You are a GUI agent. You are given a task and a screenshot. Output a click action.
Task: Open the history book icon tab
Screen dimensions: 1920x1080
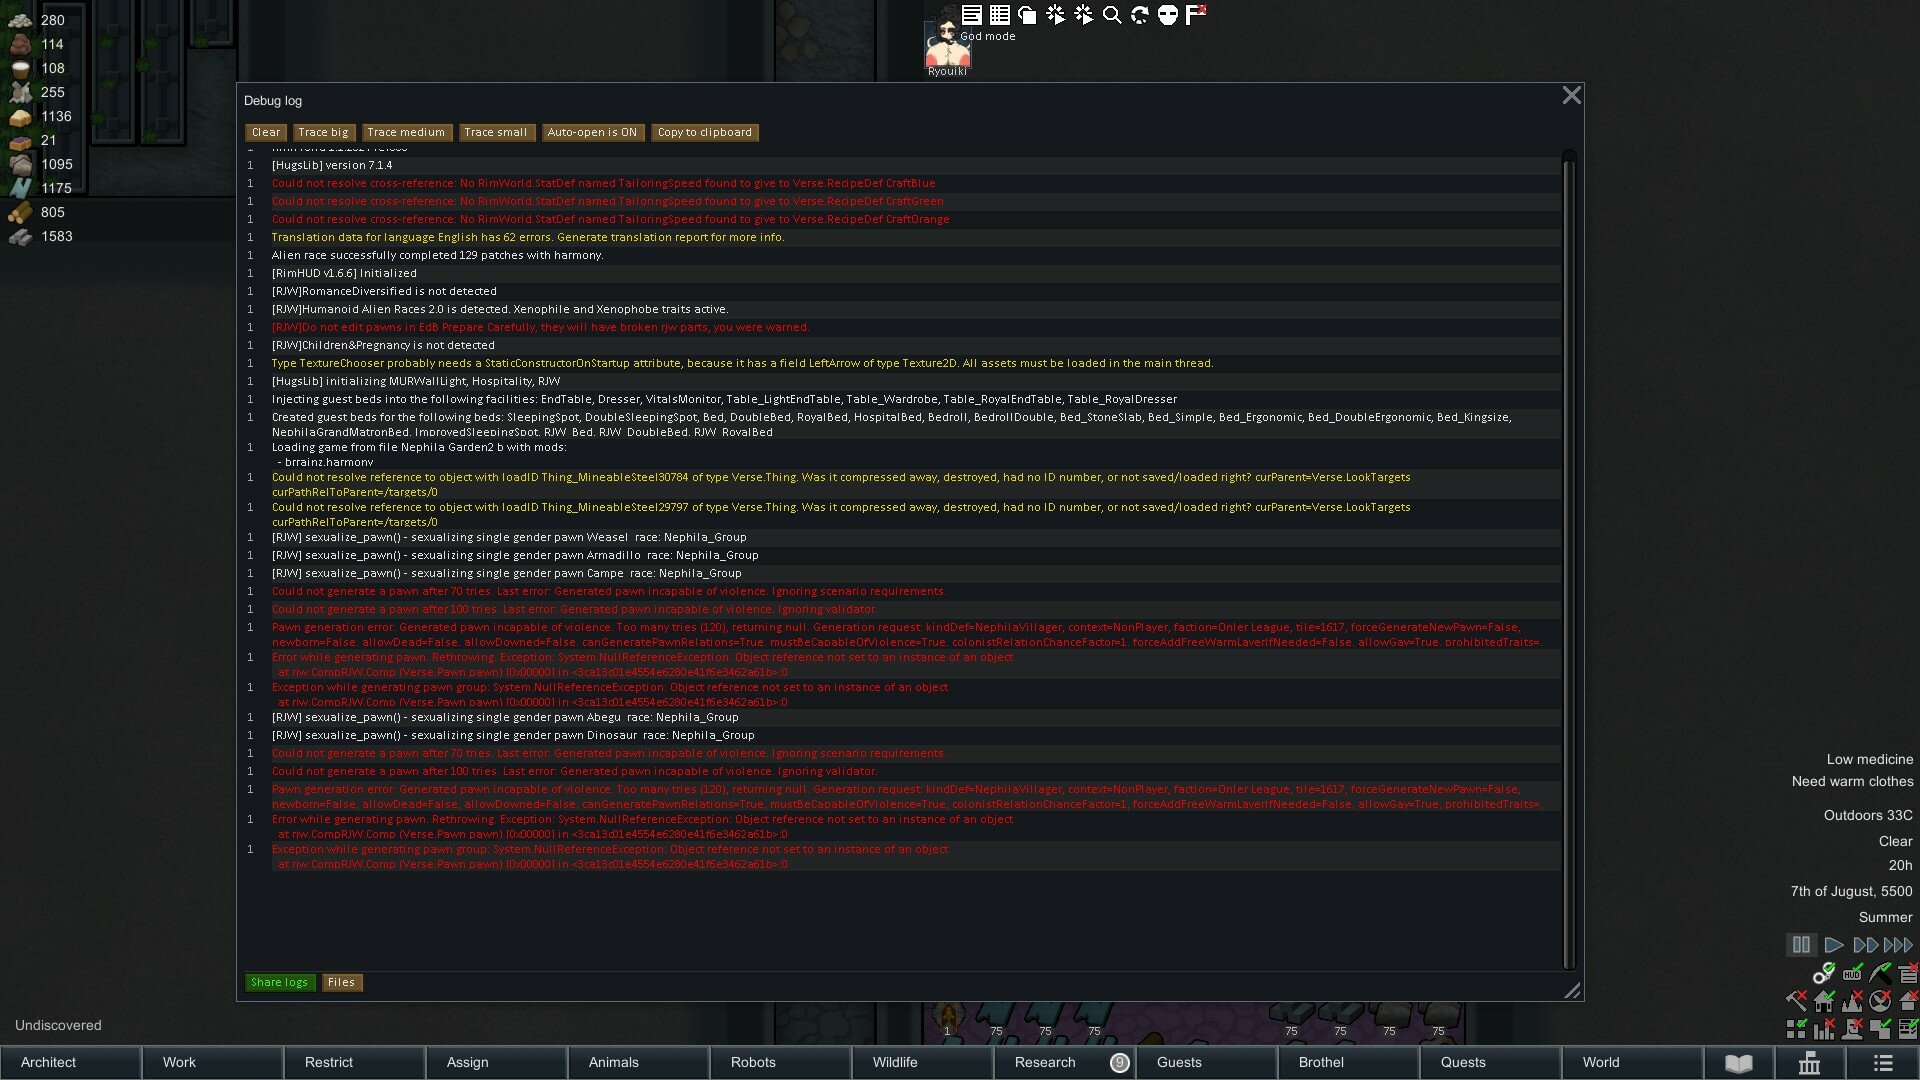[1739, 1063]
